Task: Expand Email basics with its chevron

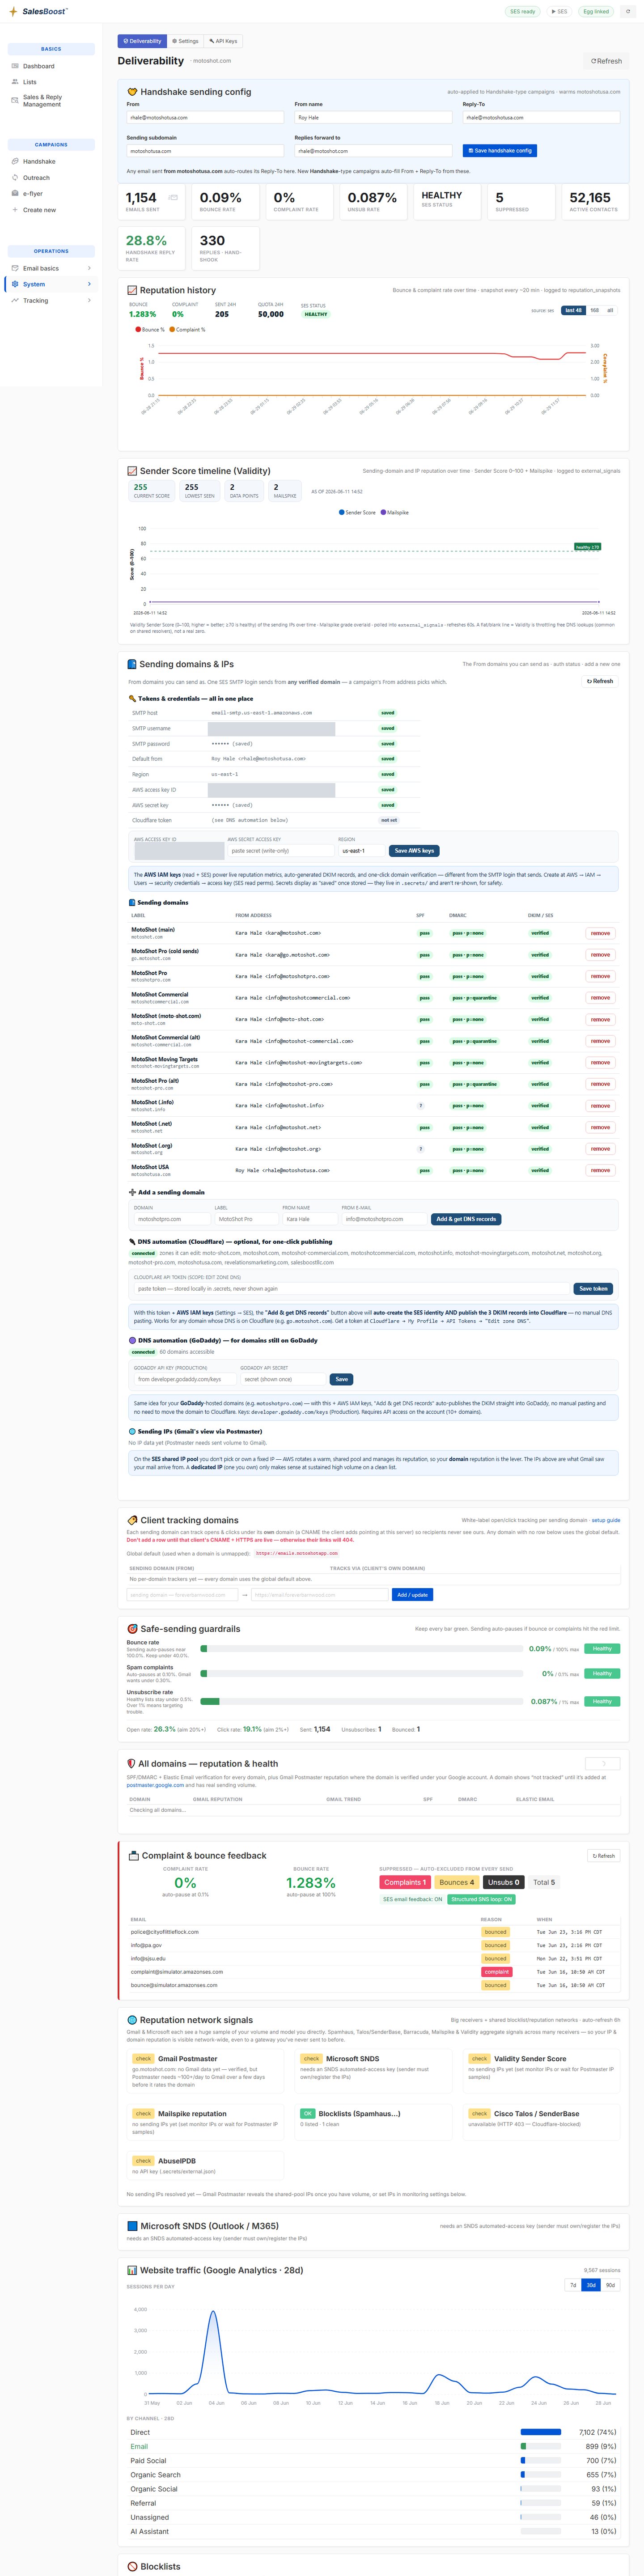Action: pyautogui.click(x=90, y=268)
